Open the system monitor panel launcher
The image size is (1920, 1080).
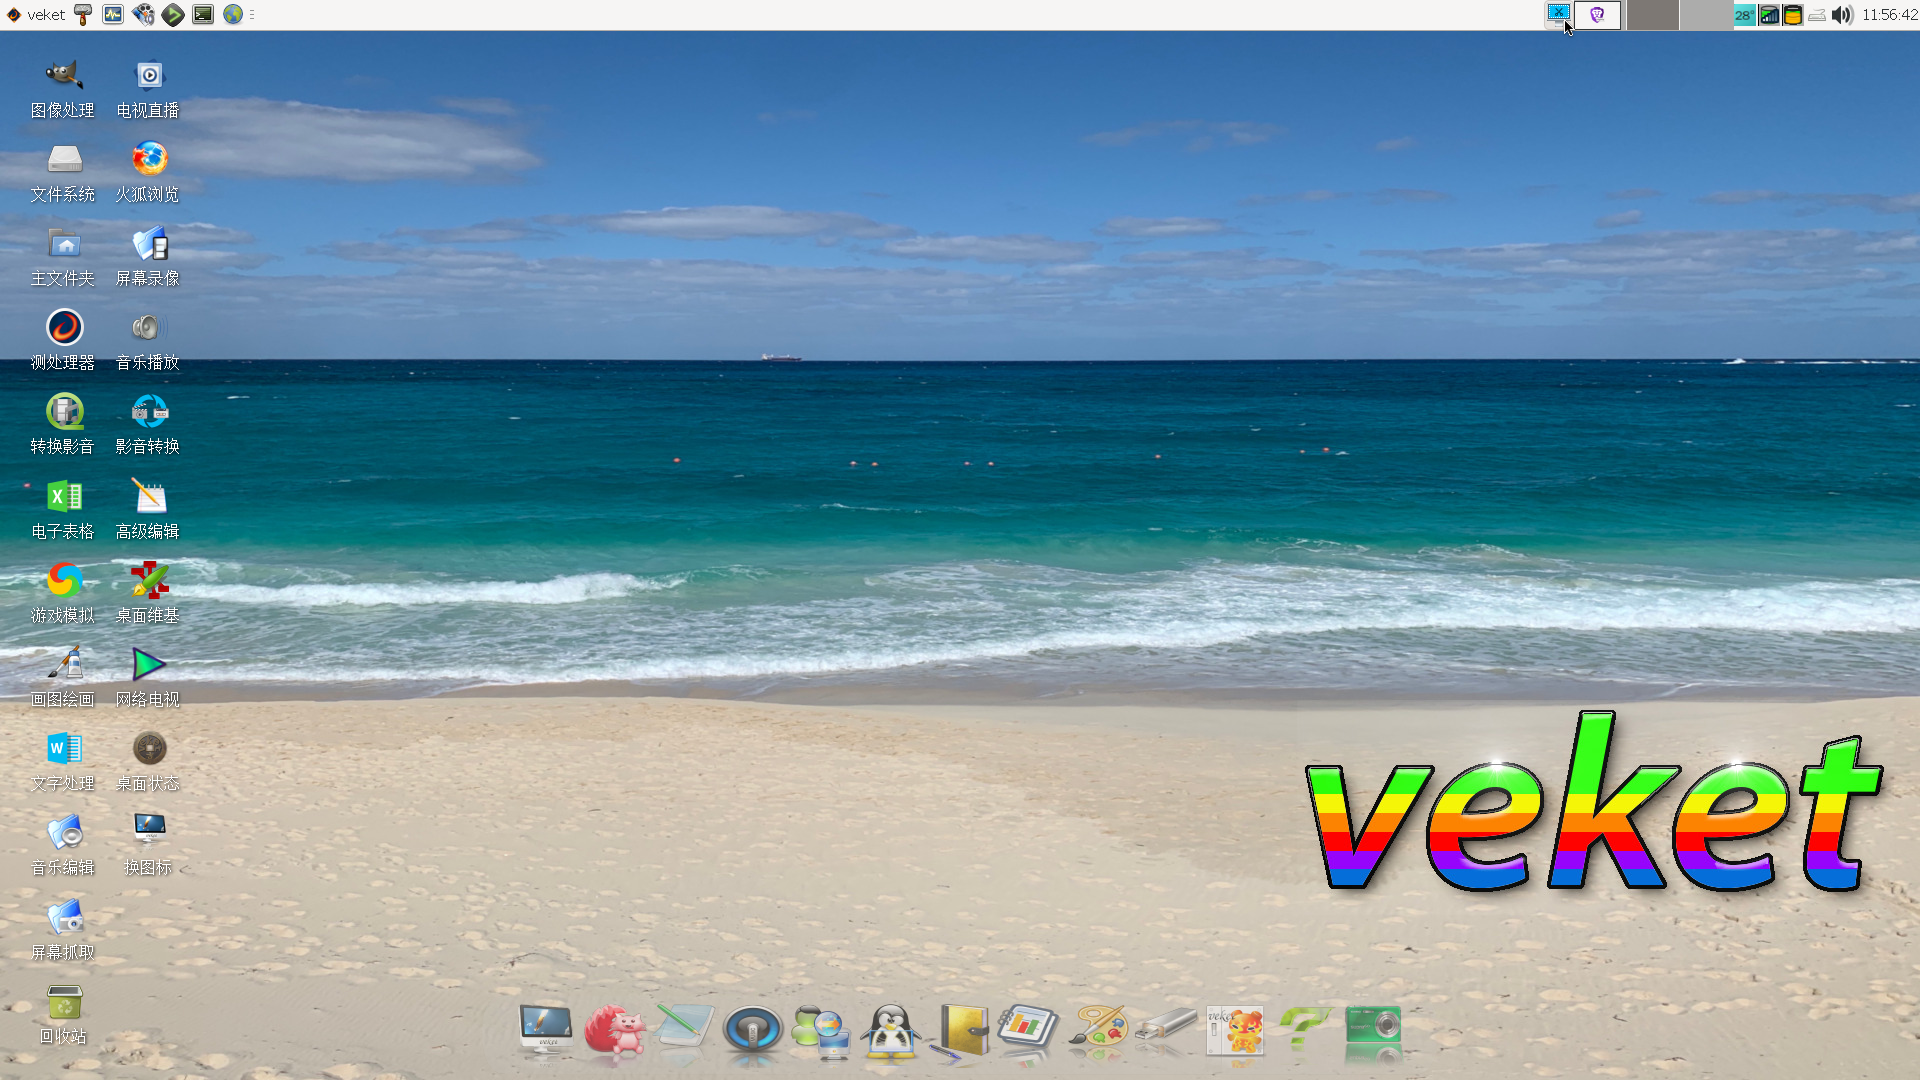point(113,15)
